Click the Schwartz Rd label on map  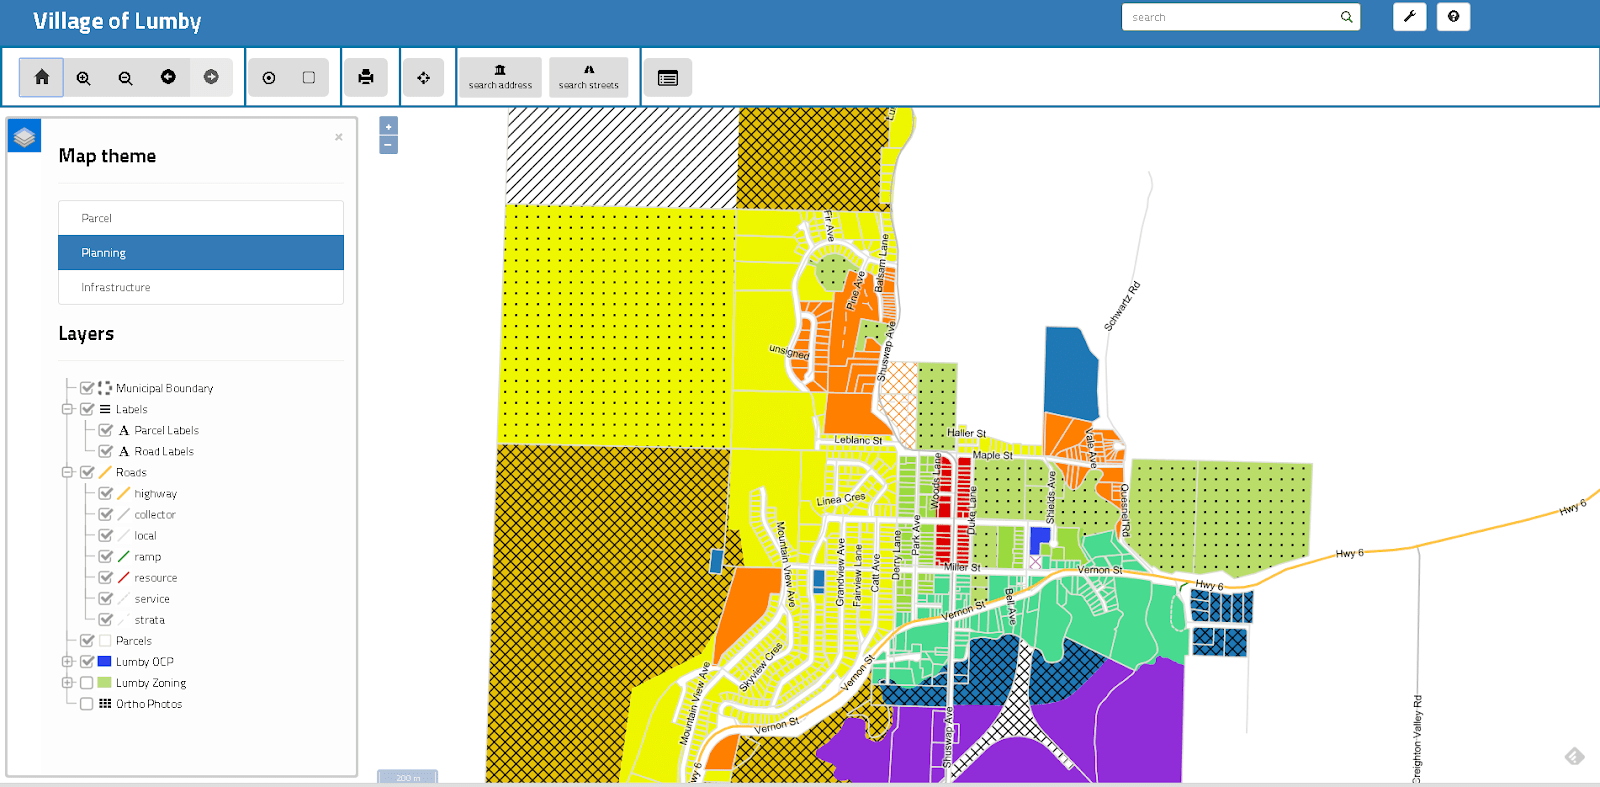click(1122, 307)
